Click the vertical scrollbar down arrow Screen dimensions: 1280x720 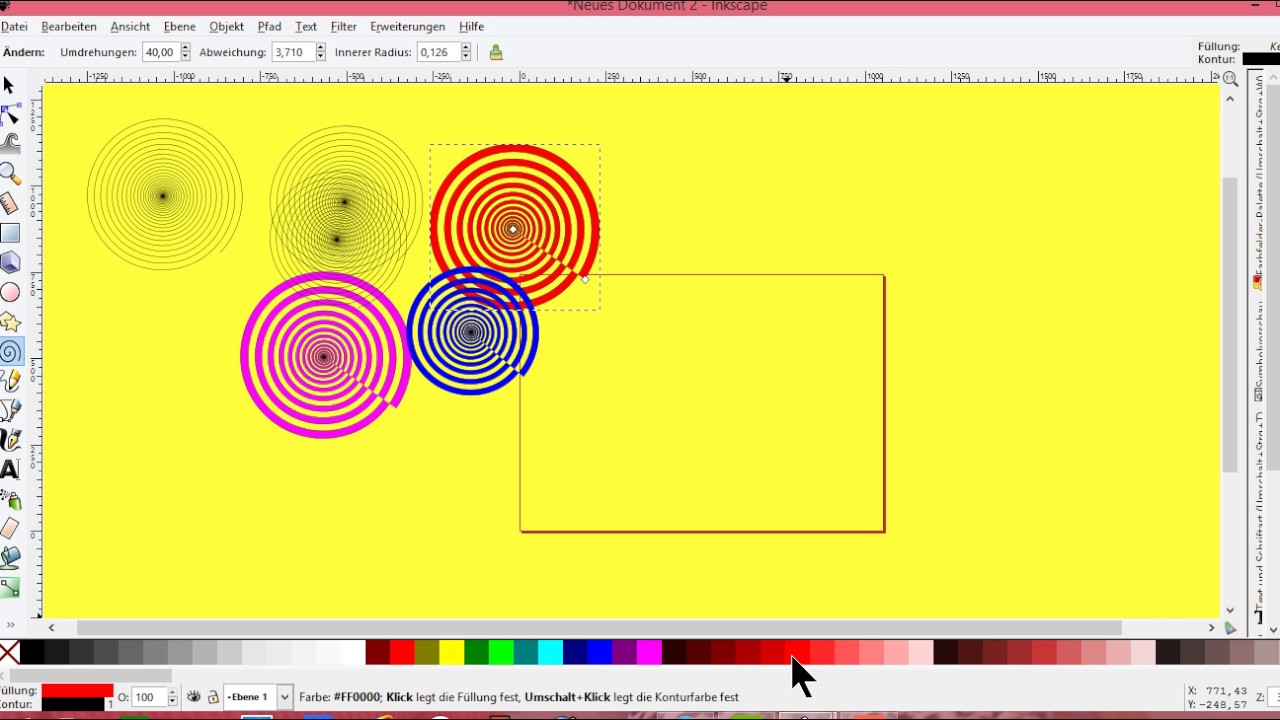click(1231, 610)
